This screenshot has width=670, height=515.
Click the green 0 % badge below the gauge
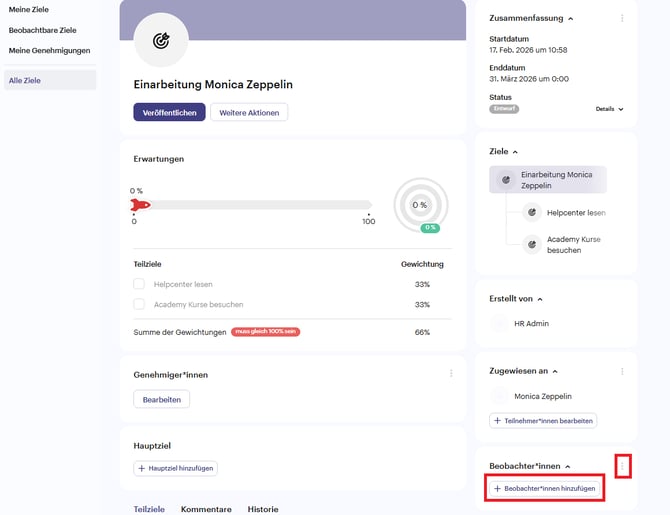430,228
